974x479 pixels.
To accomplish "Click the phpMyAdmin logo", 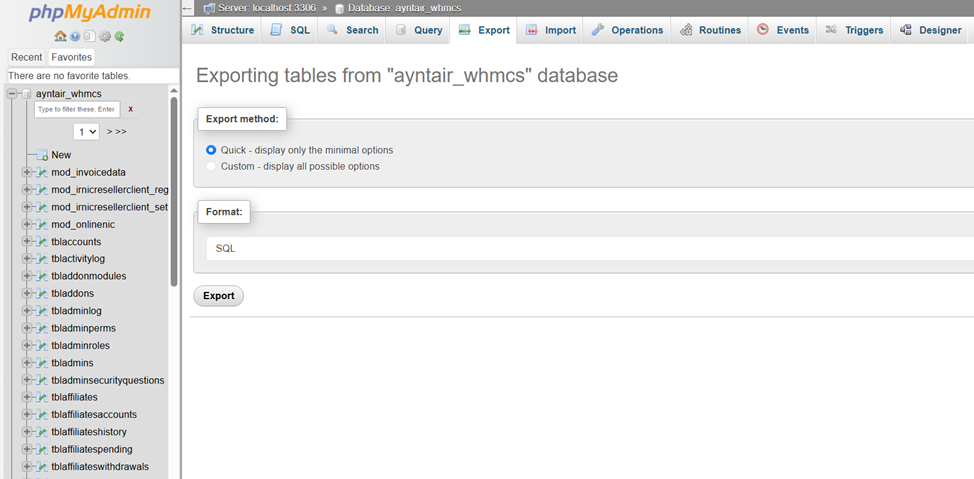I will (x=90, y=13).
